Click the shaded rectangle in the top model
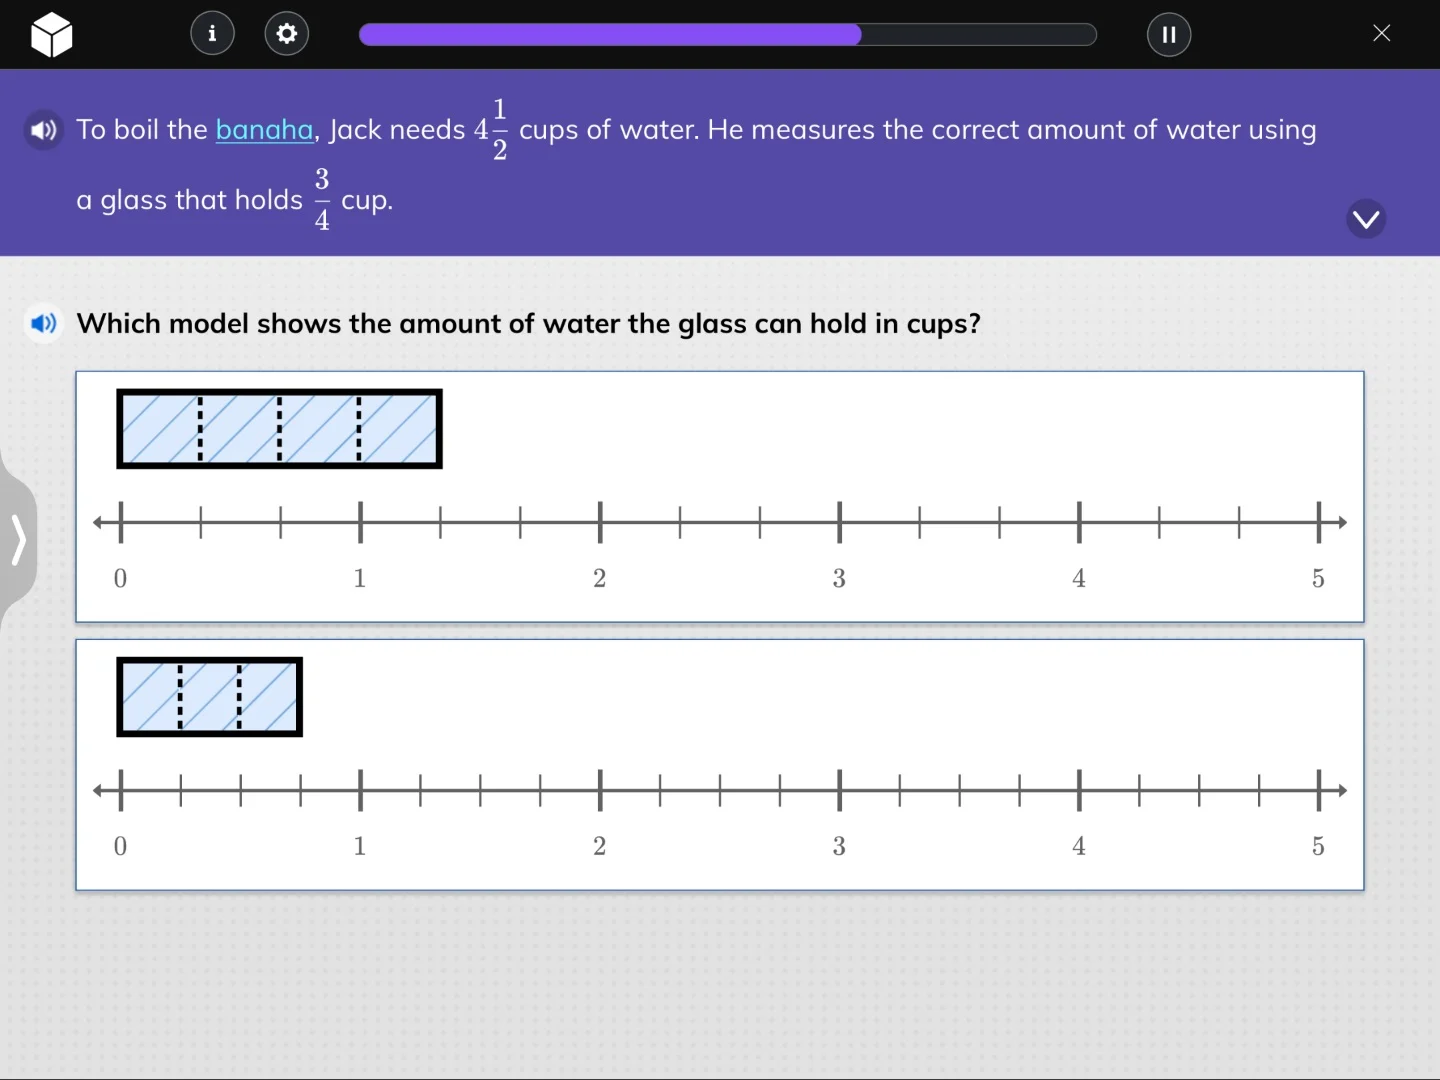This screenshot has width=1440, height=1080. point(279,428)
